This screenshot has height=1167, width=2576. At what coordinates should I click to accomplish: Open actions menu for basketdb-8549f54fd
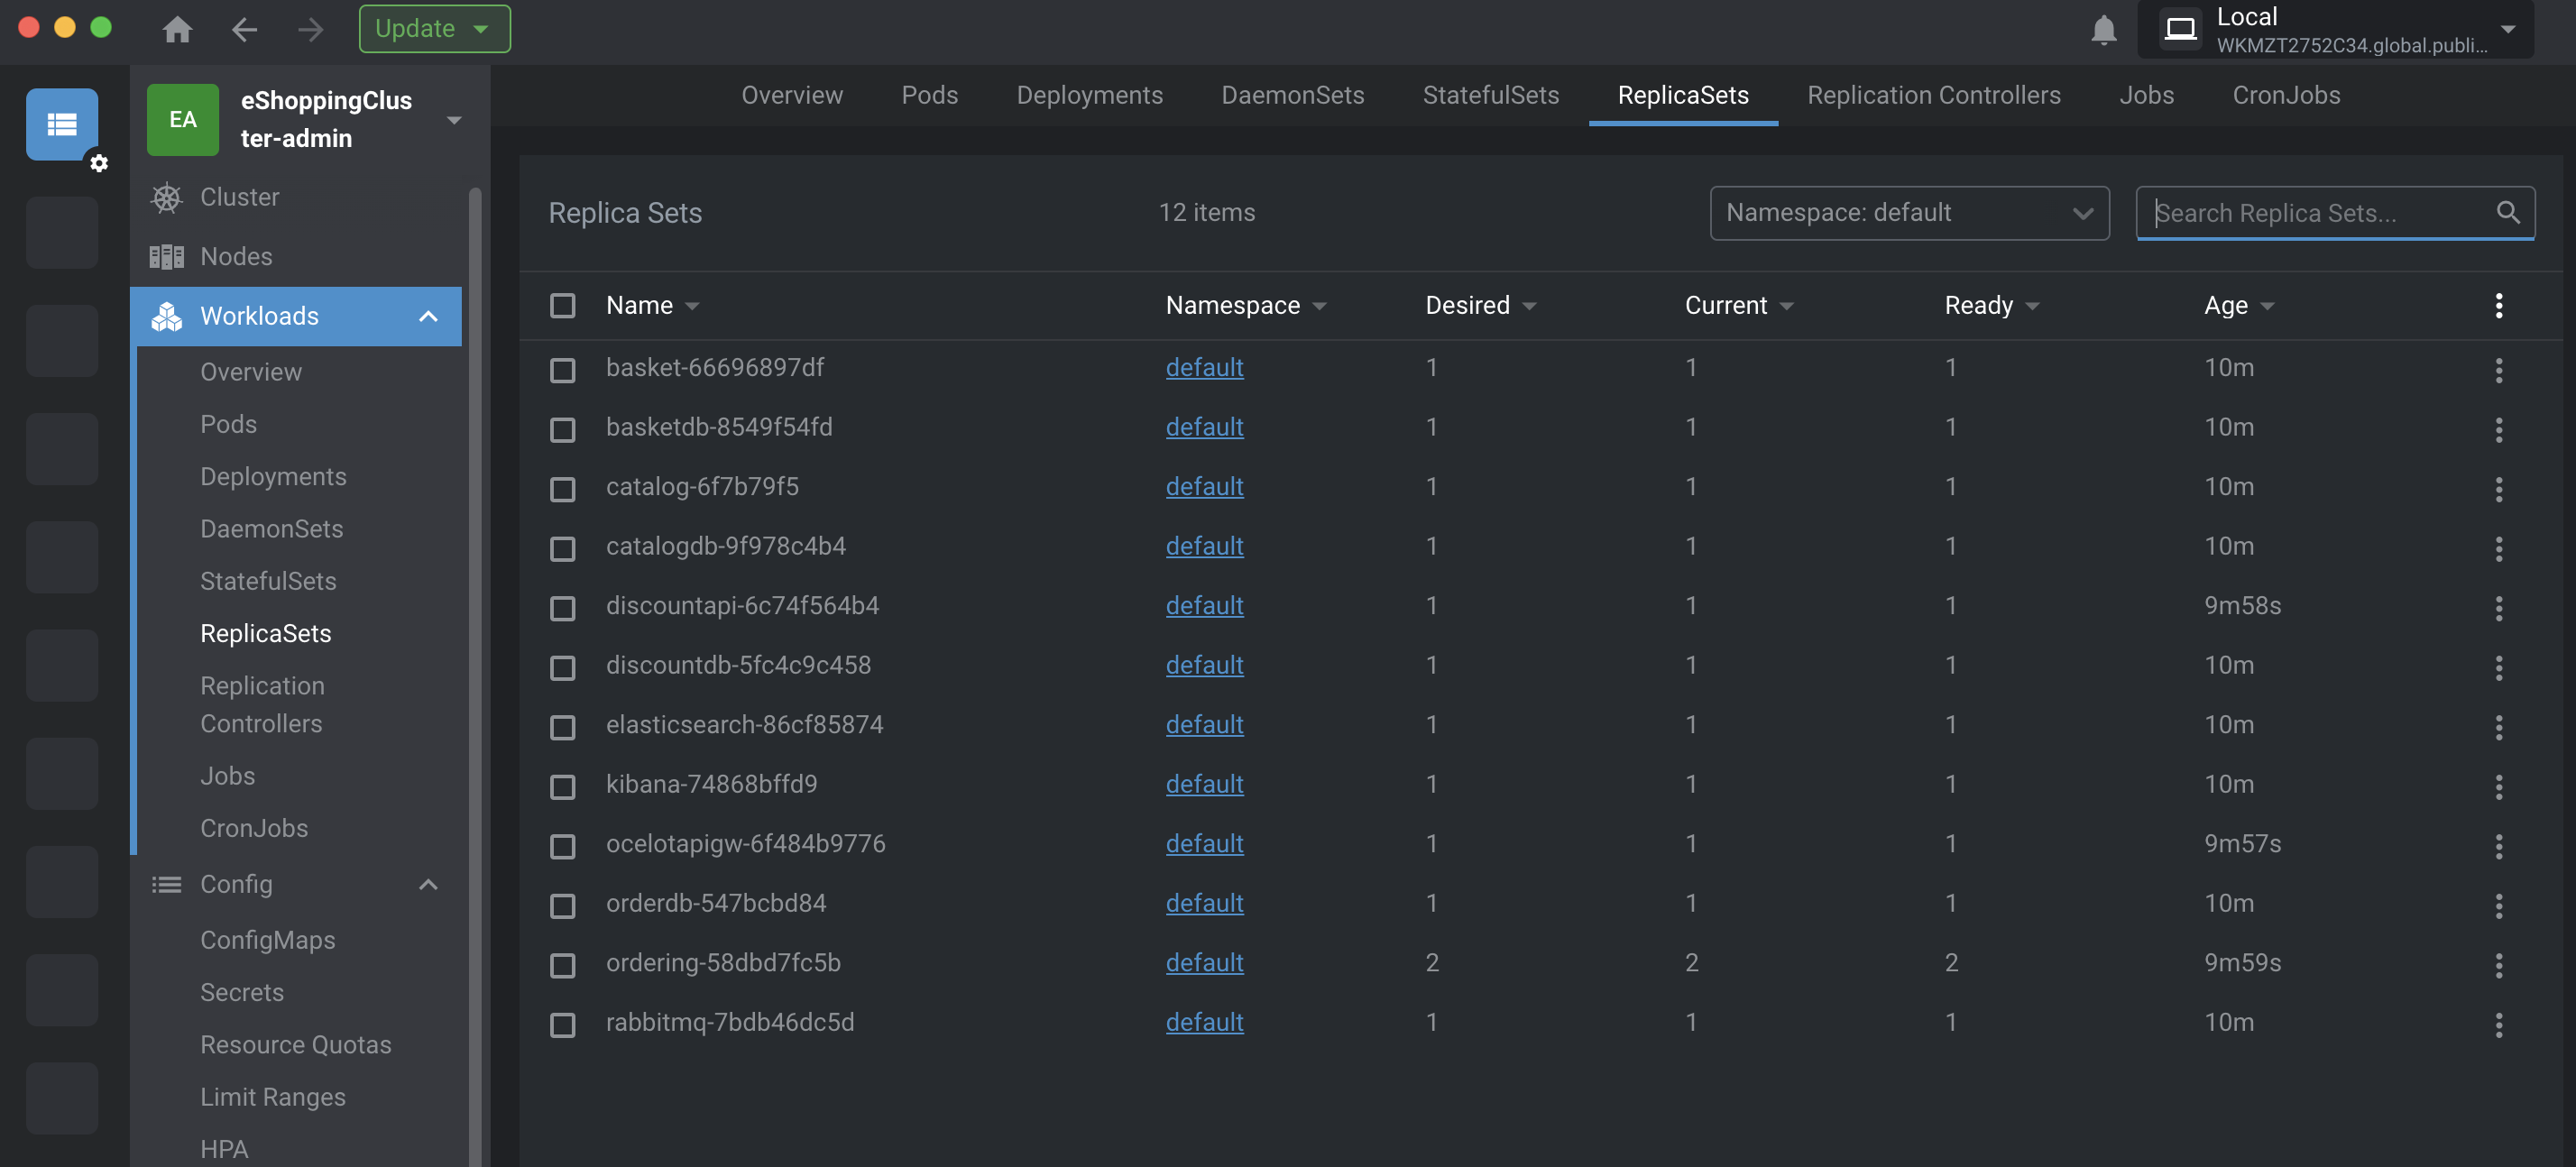point(2498,430)
